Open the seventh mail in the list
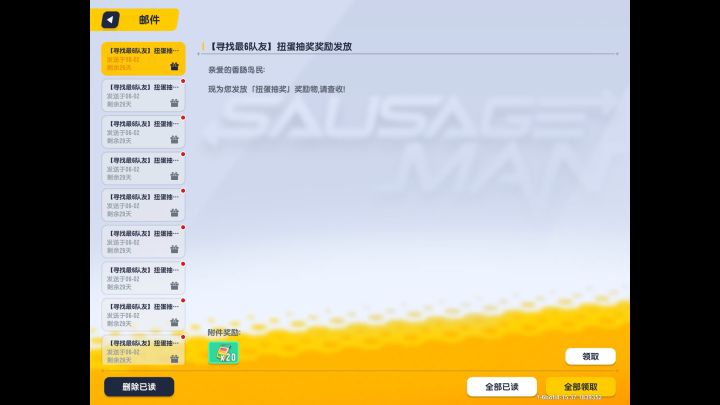Screen dimensions: 720x405 [143, 278]
